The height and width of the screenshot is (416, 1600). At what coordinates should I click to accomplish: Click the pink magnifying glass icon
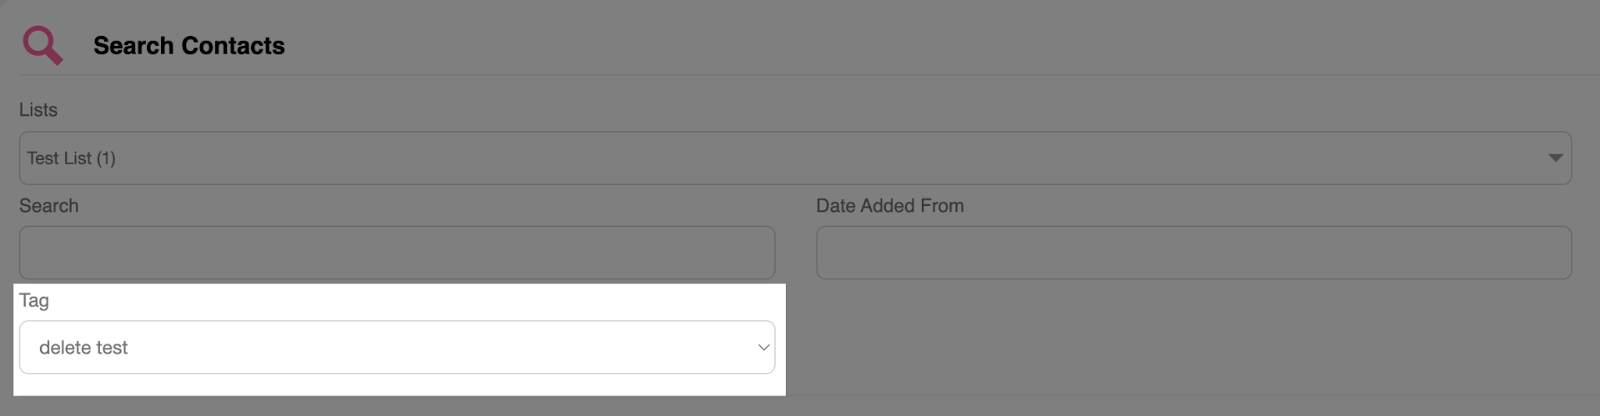(x=40, y=43)
